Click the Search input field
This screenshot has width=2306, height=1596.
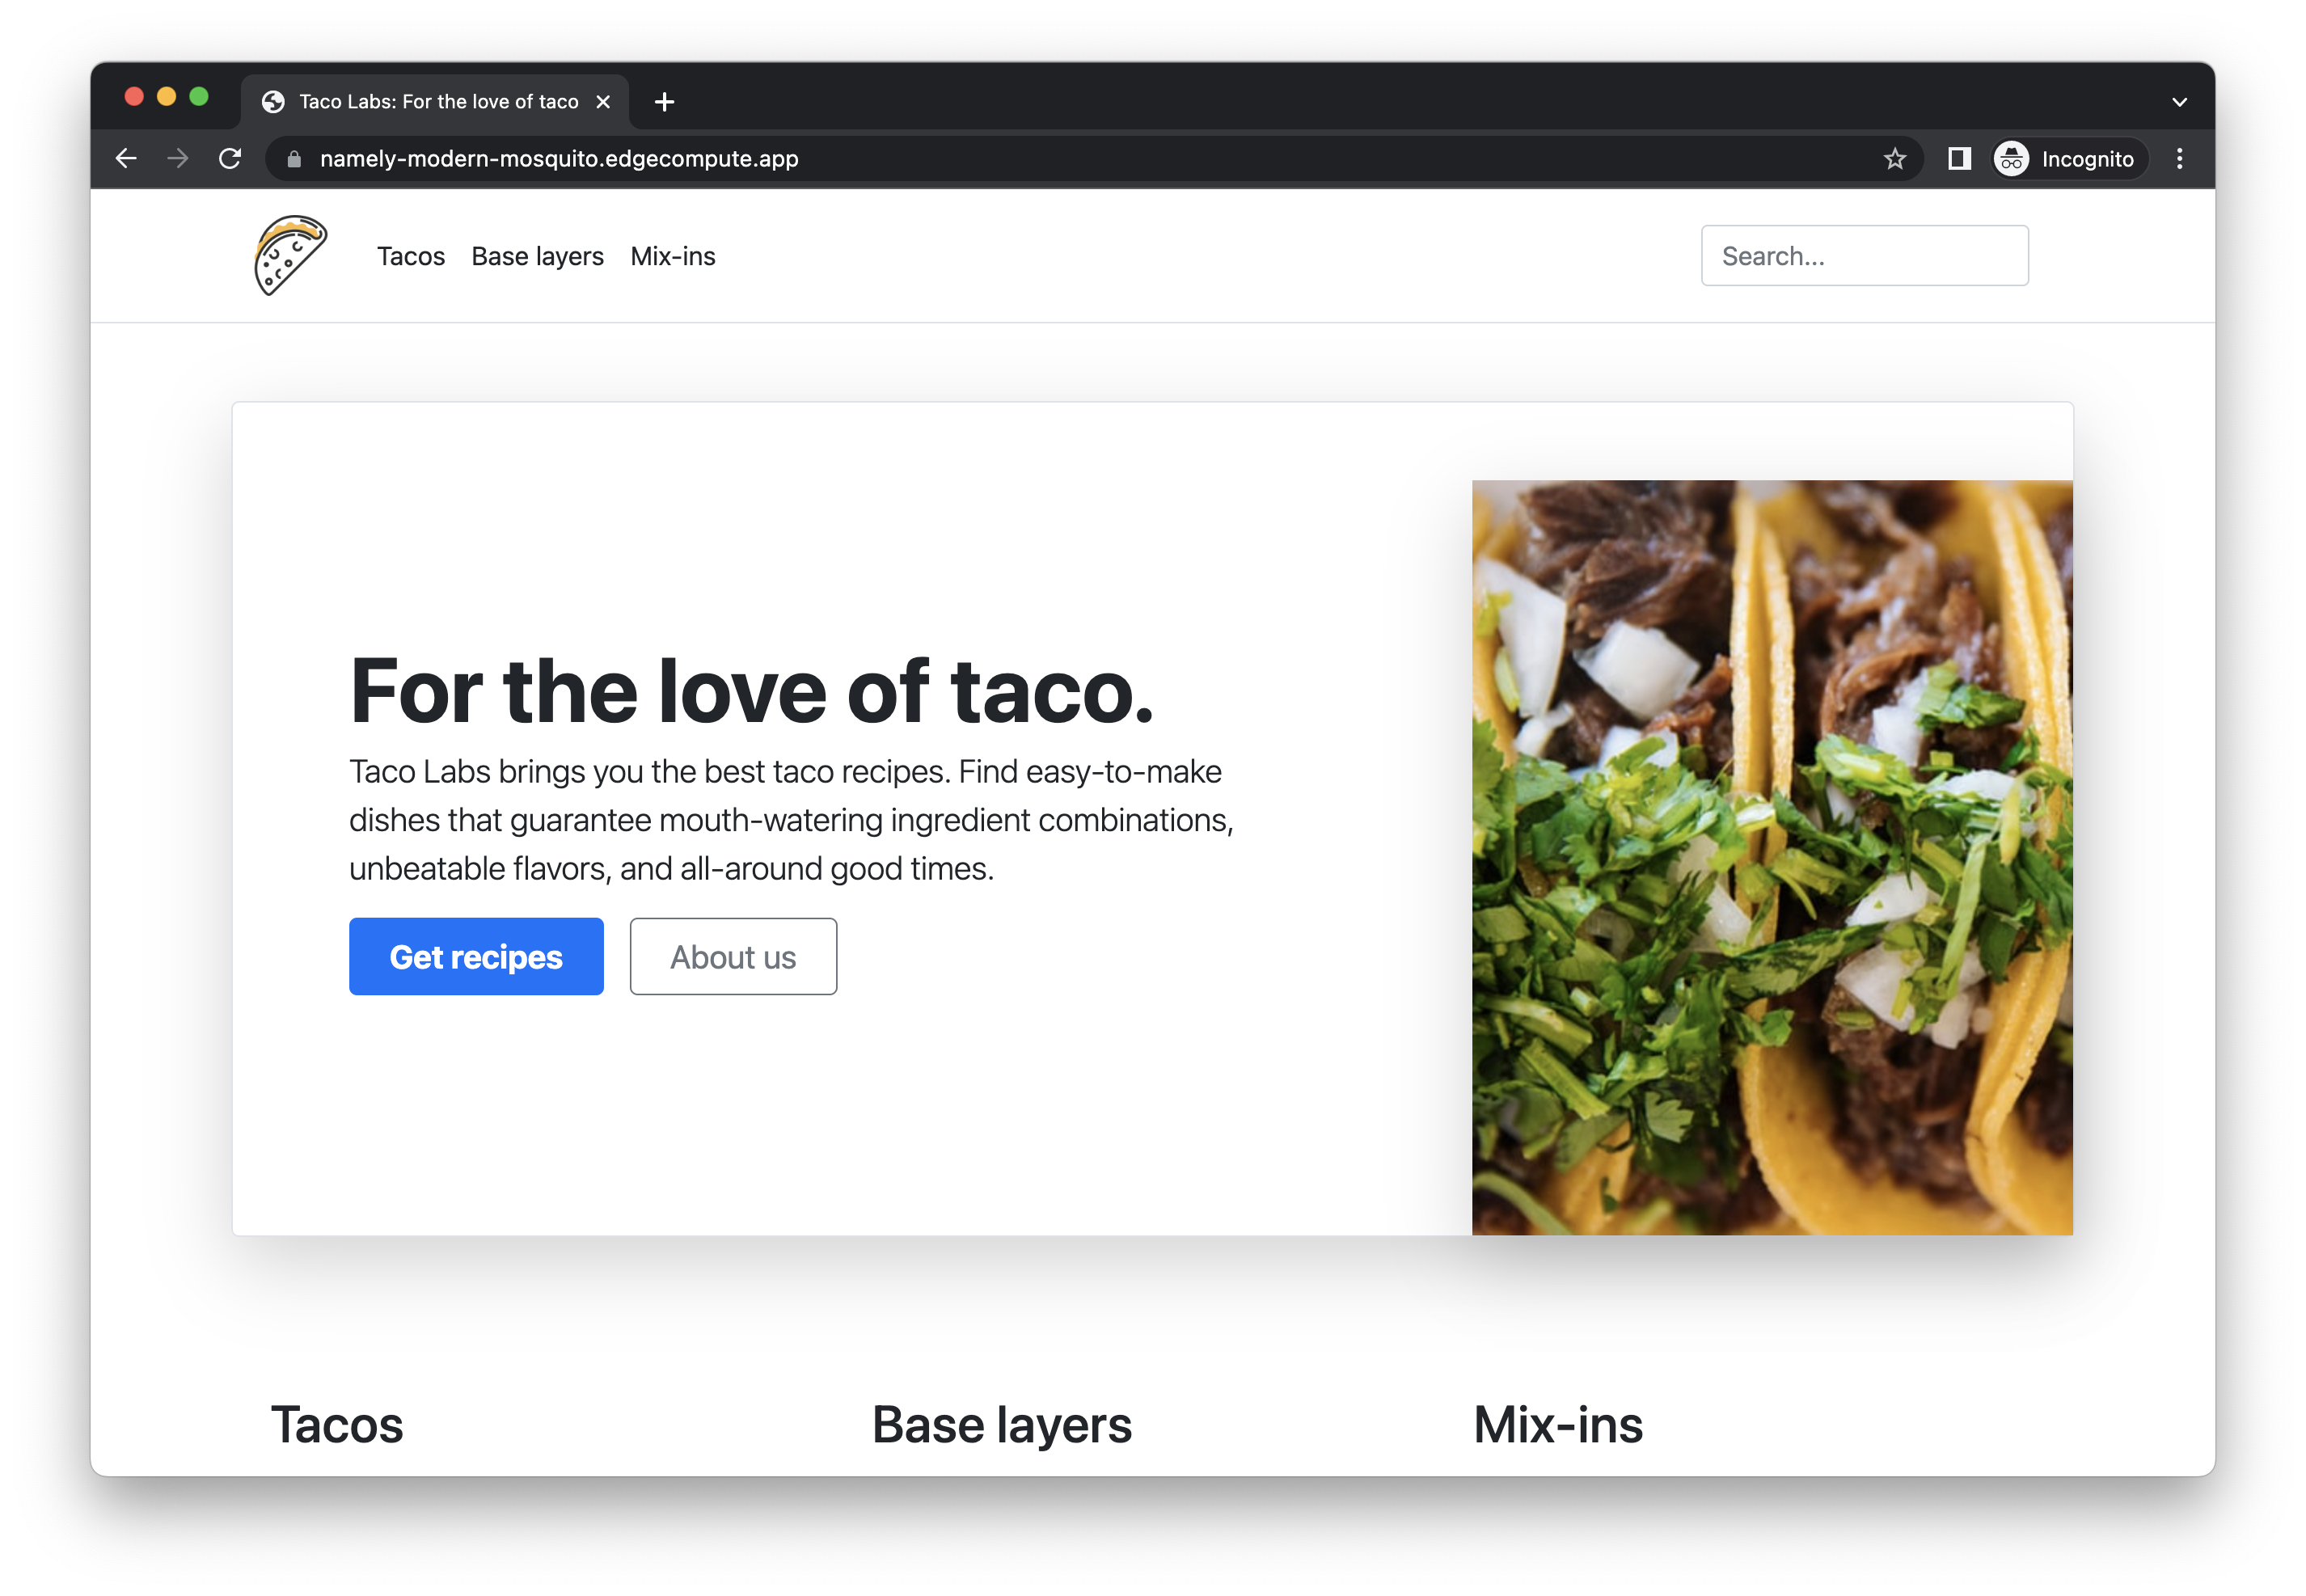click(1863, 254)
